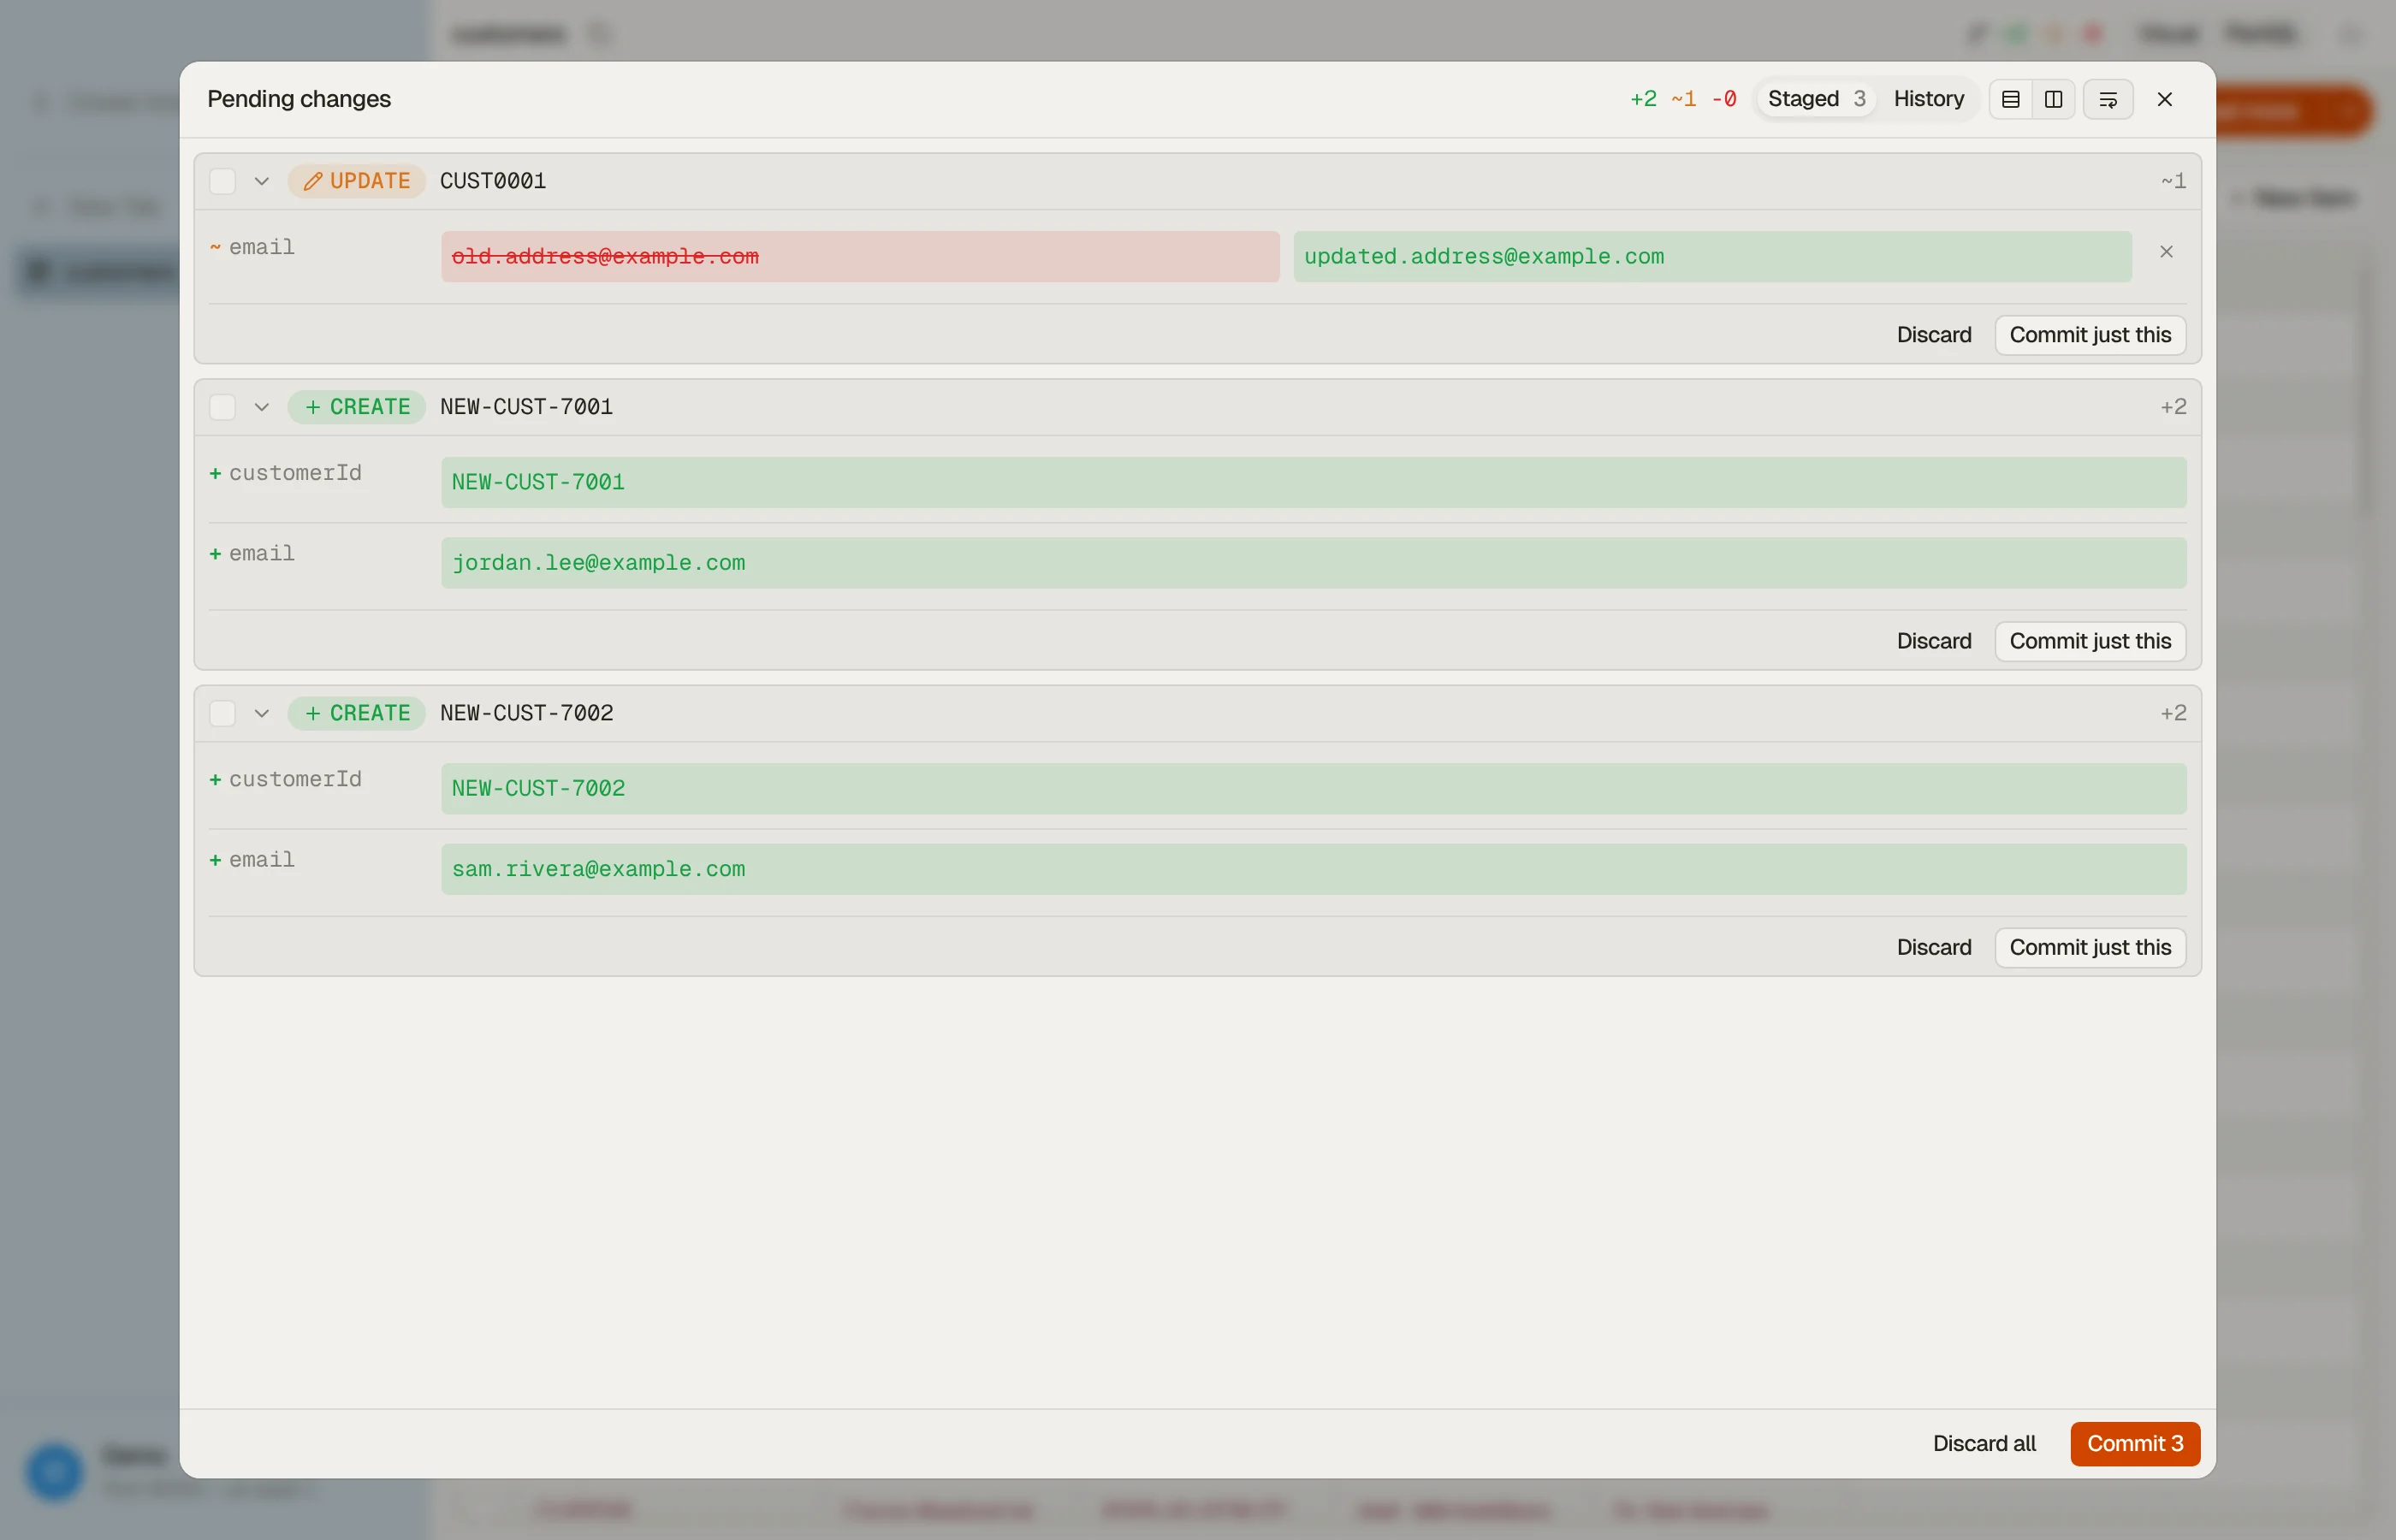Screen dimensions: 2396x1540
Task: Click the green NEW-CUST-7001 customerId value
Action: [x=1313, y=483]
